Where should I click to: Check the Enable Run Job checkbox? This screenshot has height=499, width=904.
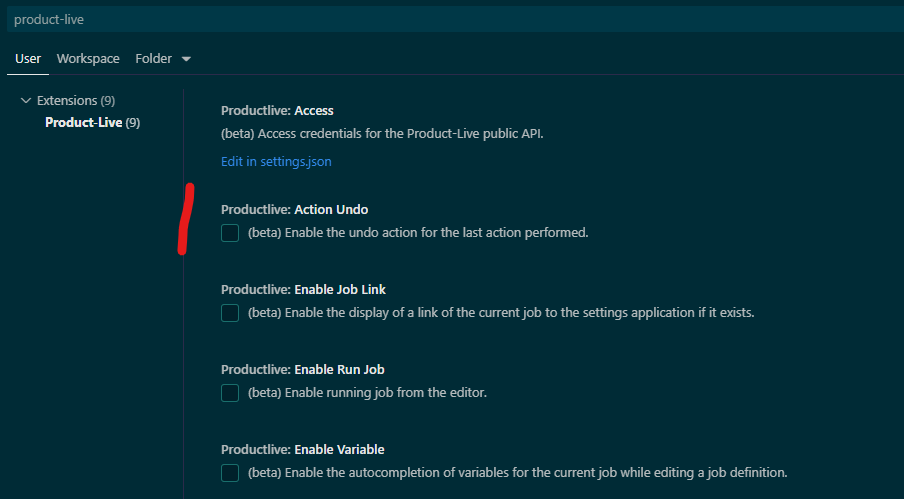click(230, 393)
